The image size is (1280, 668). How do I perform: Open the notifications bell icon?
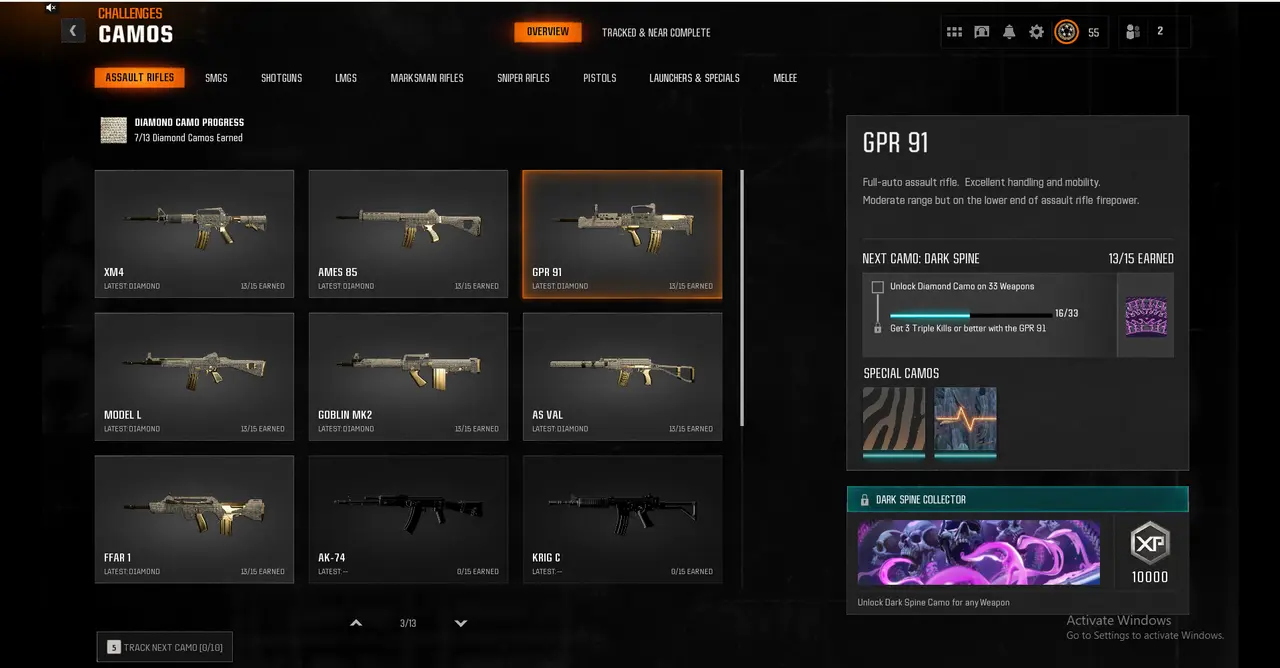point(1009,32)
